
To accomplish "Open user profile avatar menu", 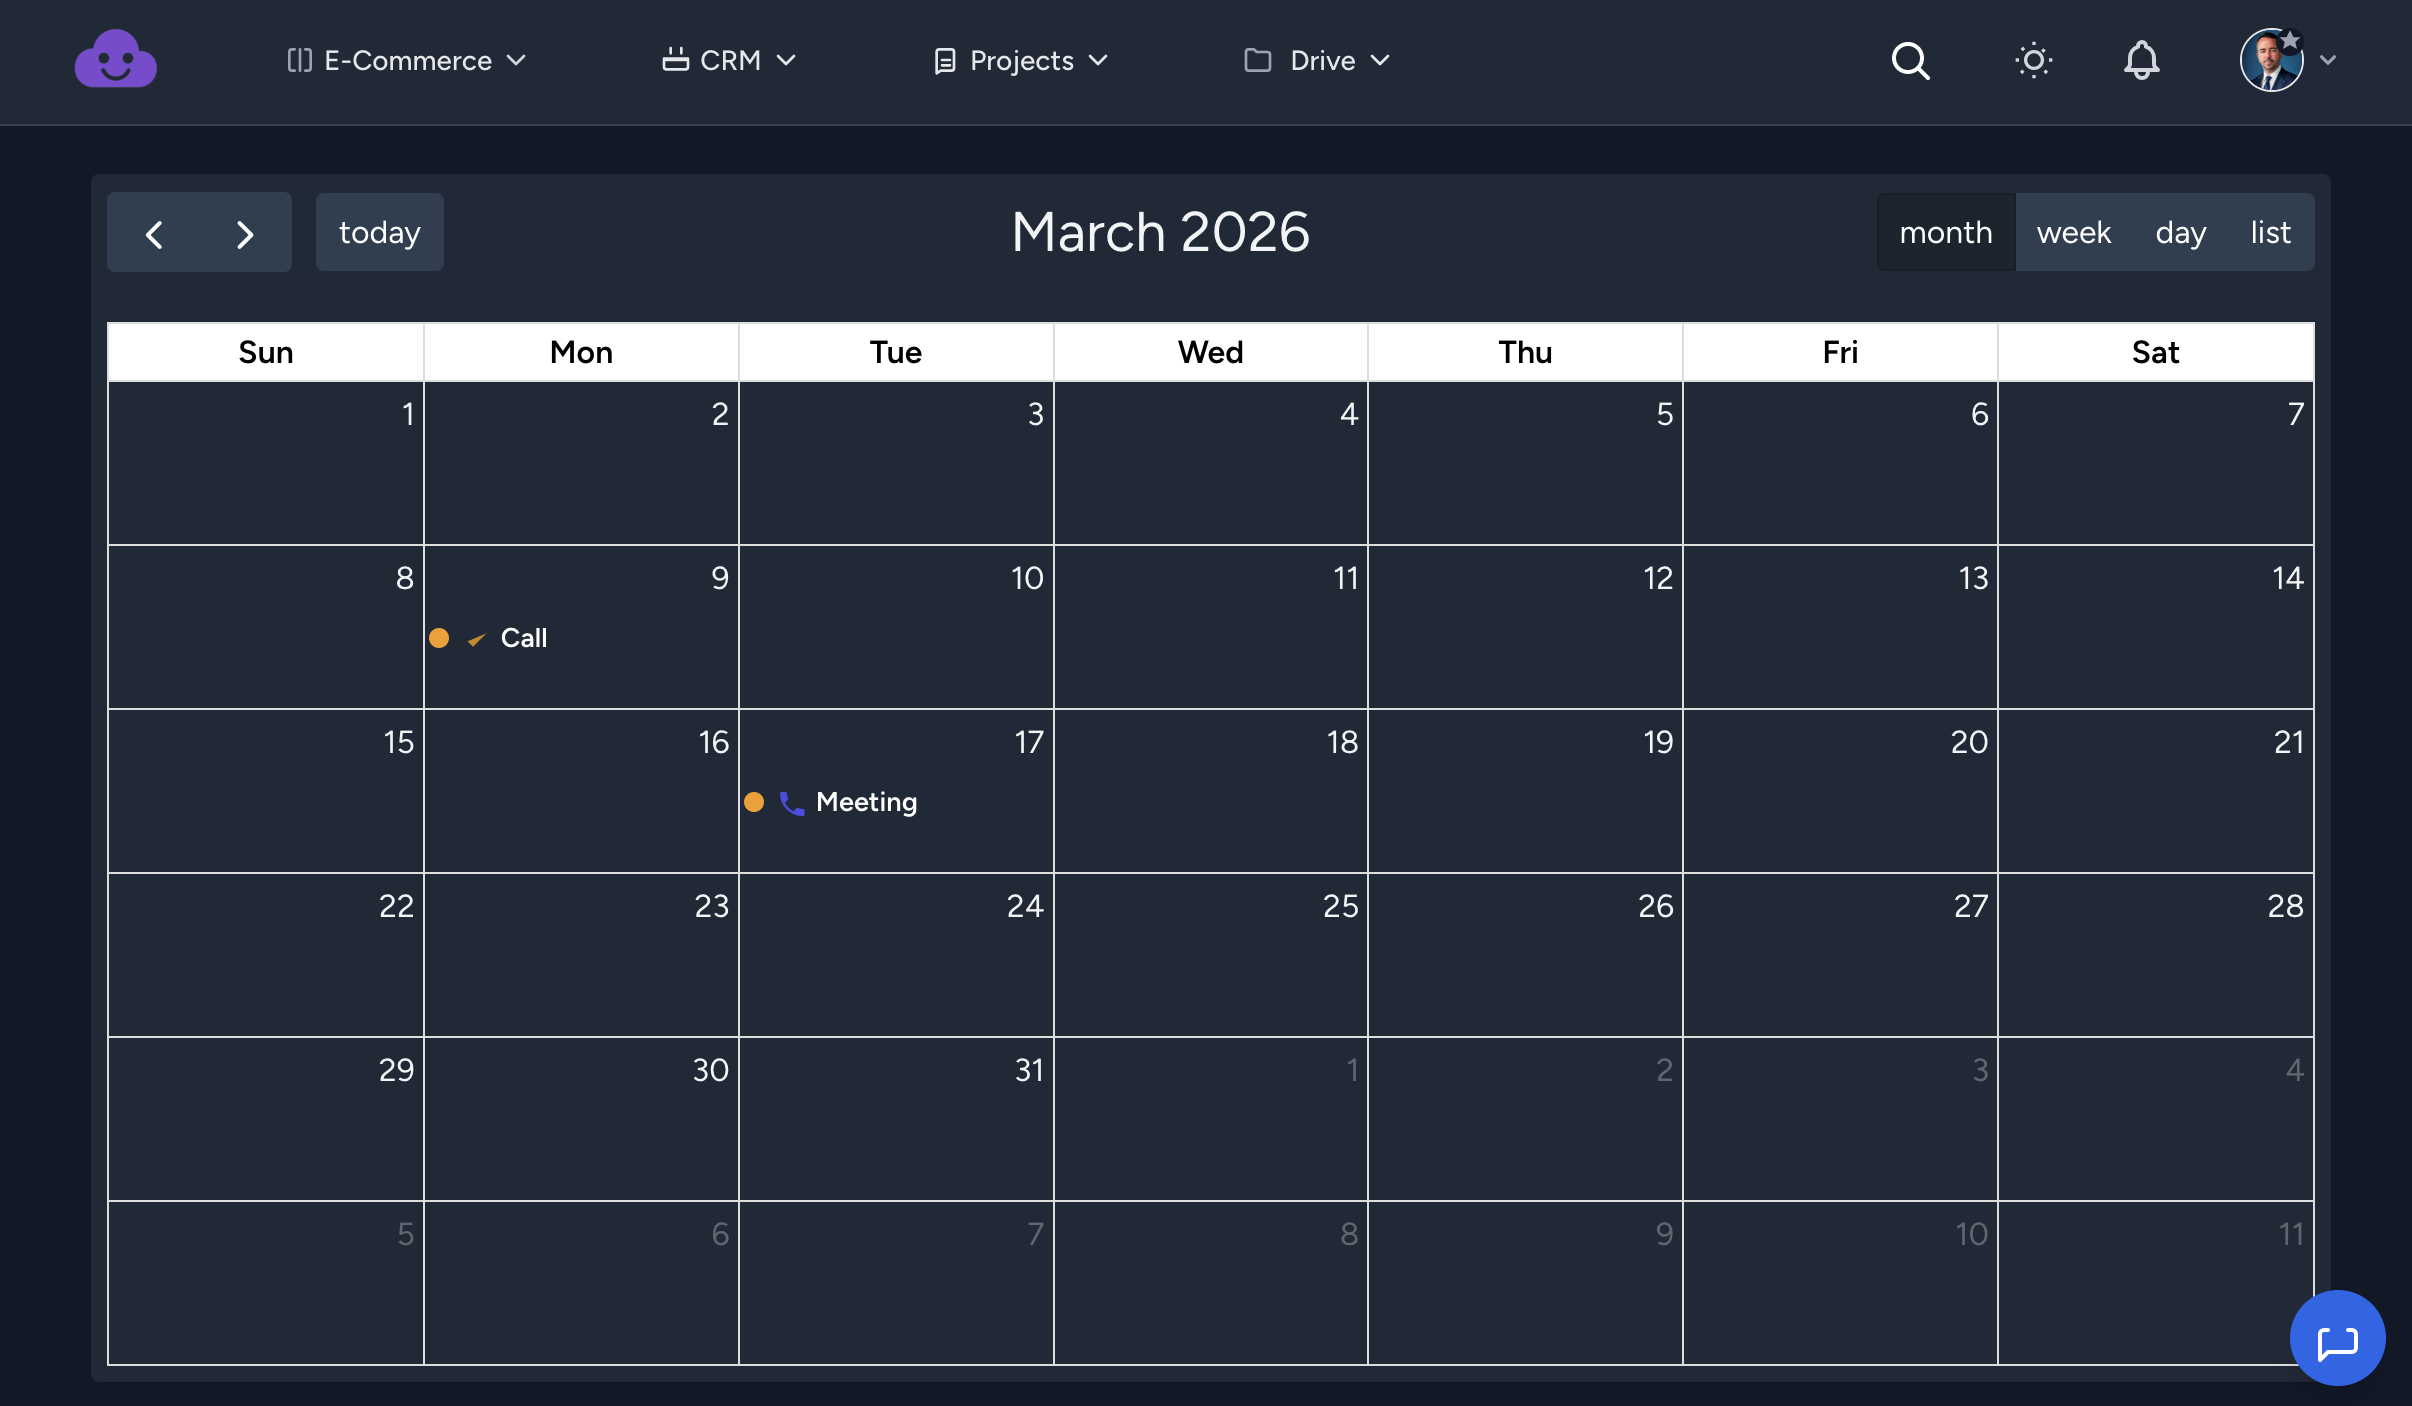I will (2272, 61).
